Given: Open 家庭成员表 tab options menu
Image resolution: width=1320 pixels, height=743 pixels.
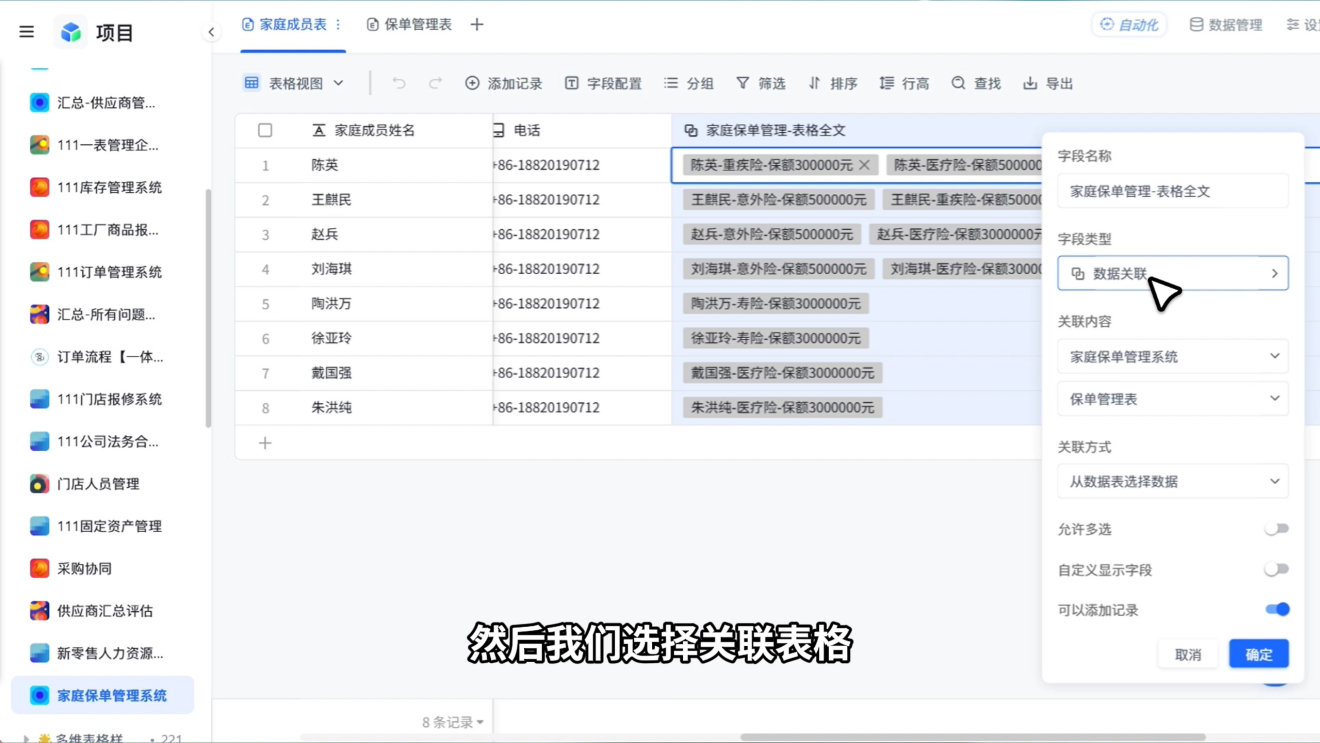Looking at the screenshot, I should (x=338, y=24).
